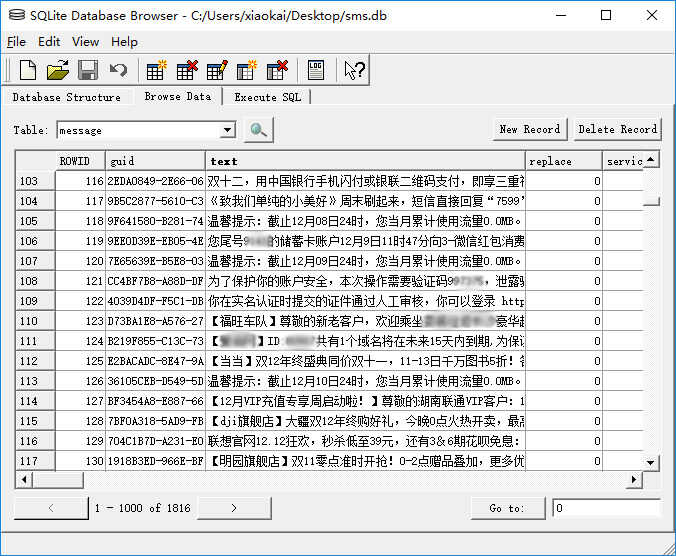Click the New Record button
The width and height of the screenshot is (676, 556).
click(x=529, y=129)
